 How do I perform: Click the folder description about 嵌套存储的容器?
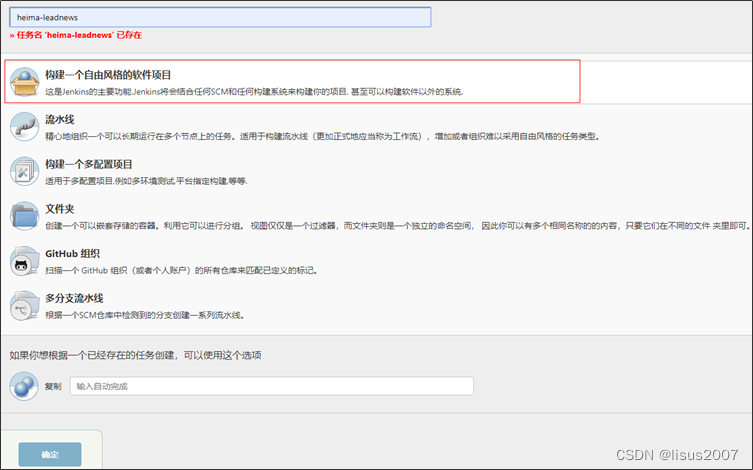(x=398, y=226)
